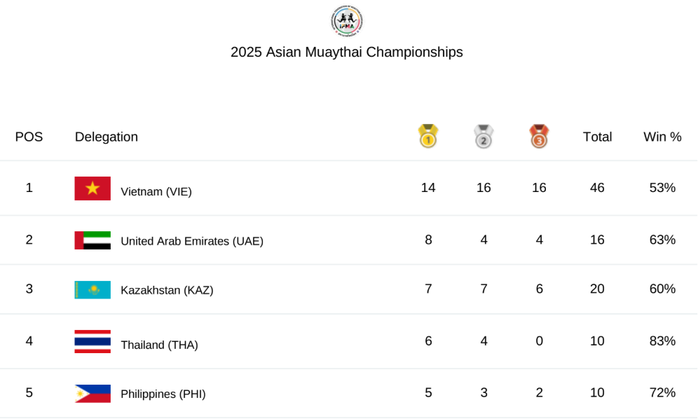Select the Kazakhstan (KAZ) delegation name

pyautogui.click(x=167, y=290)
